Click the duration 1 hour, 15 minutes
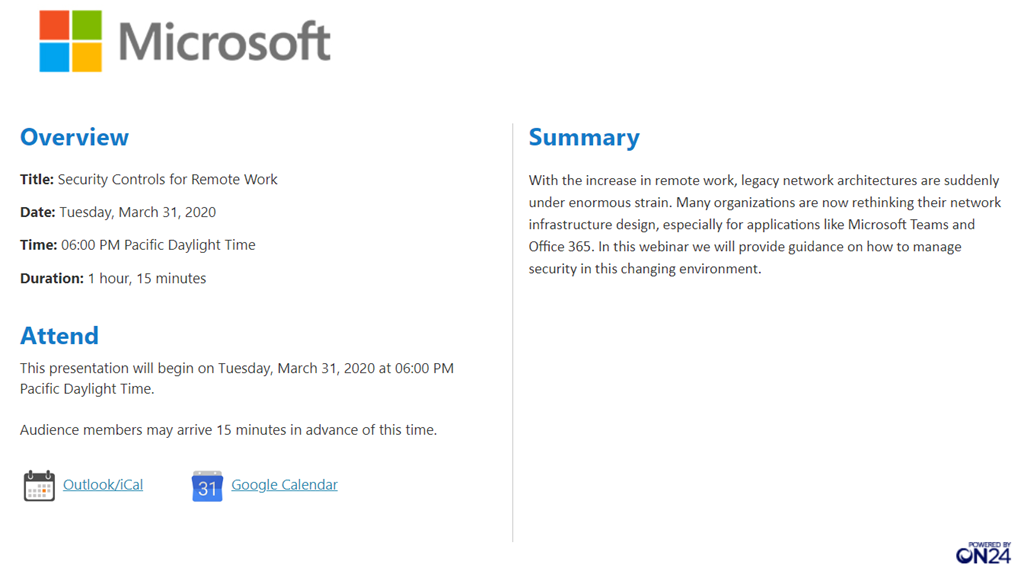 [147, 278]
